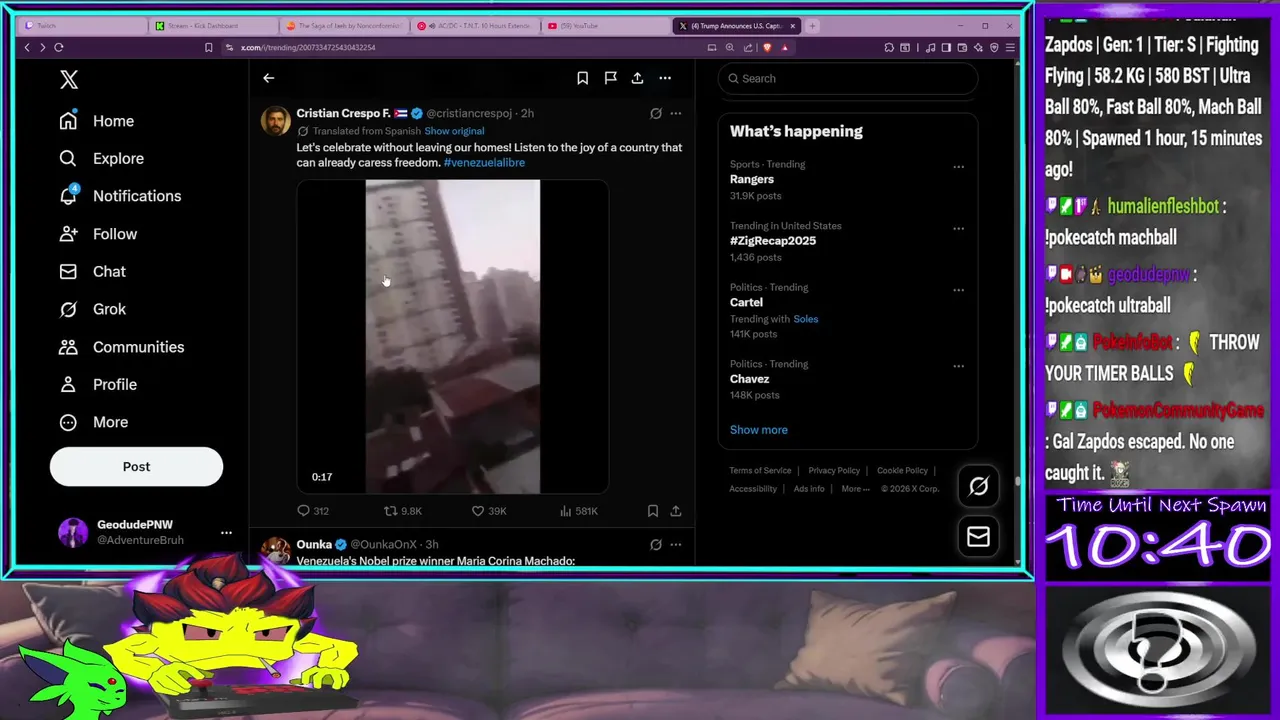
Task: Click Cristian Crespo's avatar
Action: [x=276, y=120]
